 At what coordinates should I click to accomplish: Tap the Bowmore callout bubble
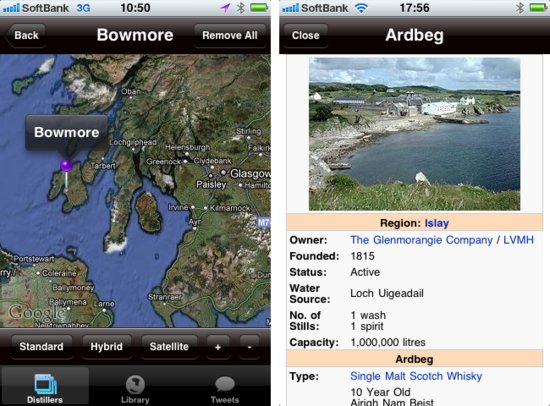click(x=67, y=133)
